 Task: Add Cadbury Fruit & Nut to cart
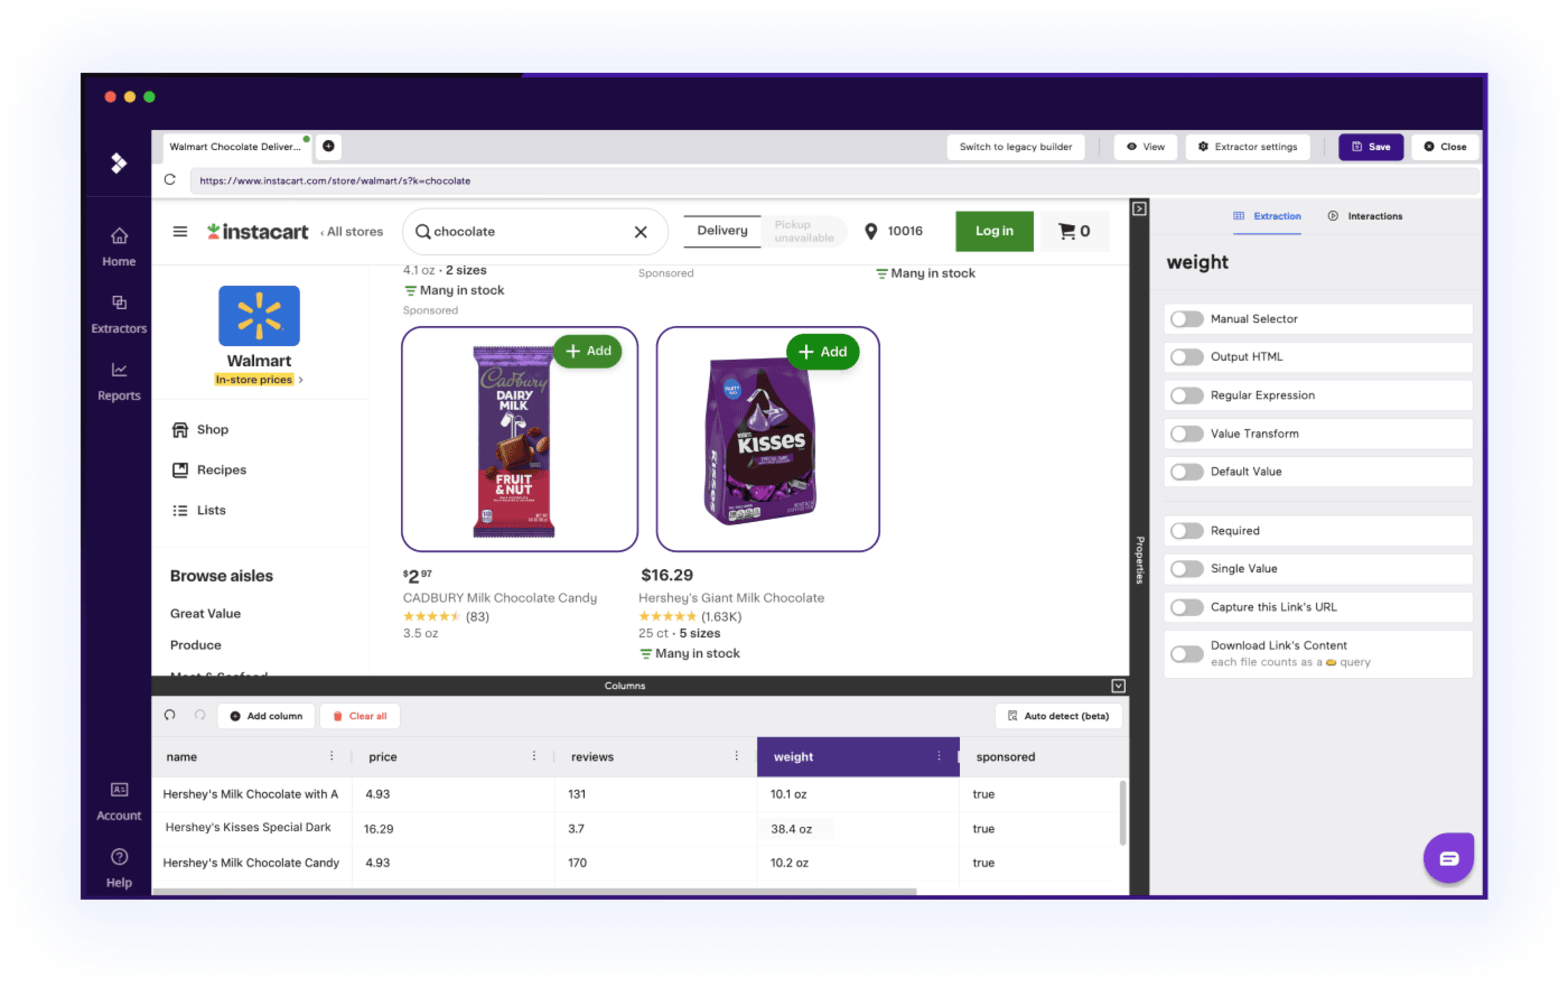pos(588,351)
